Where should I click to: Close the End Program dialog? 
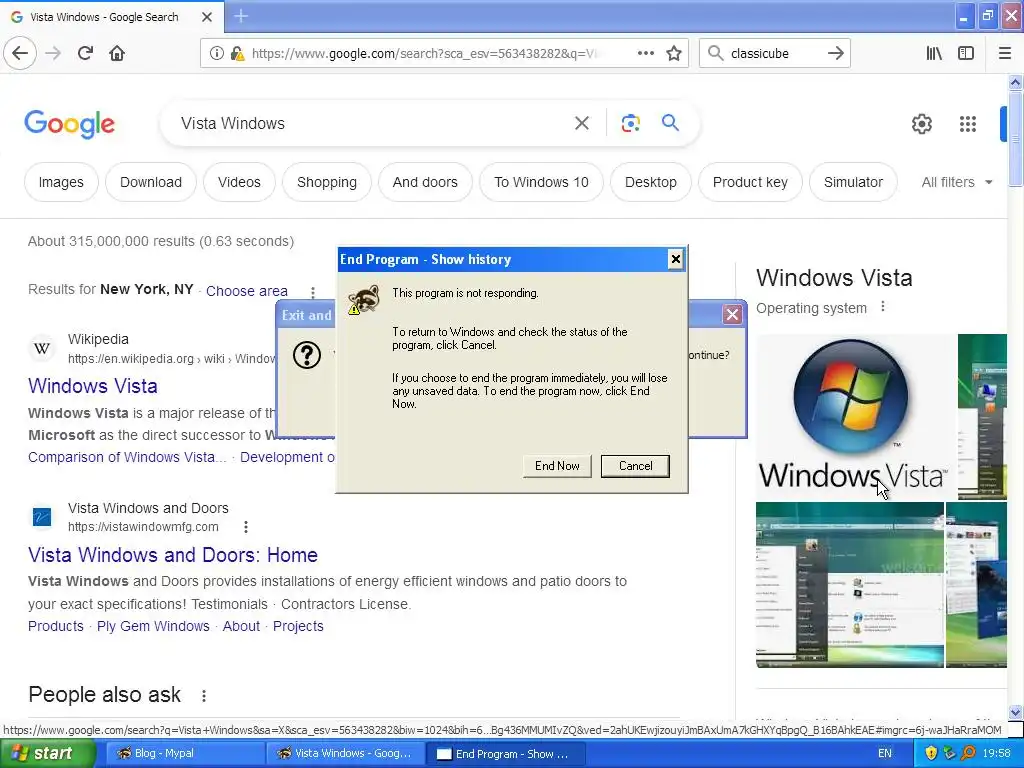point(675,259)
